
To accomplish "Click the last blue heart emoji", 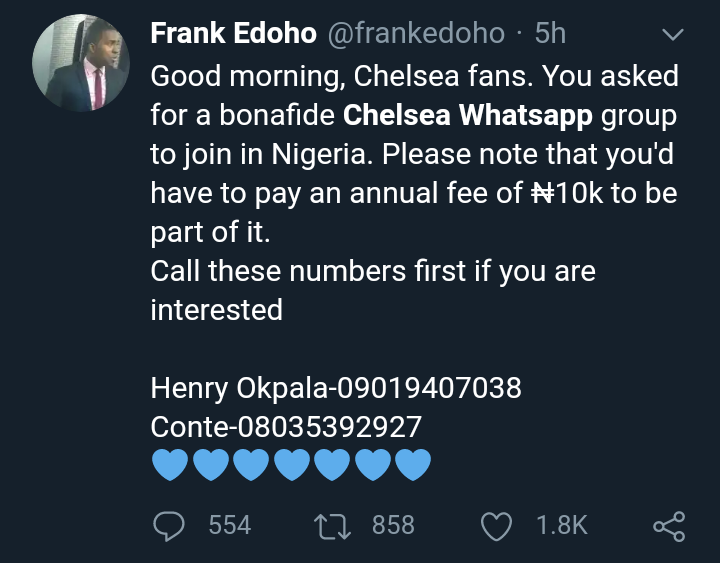I will coord(412,465).
